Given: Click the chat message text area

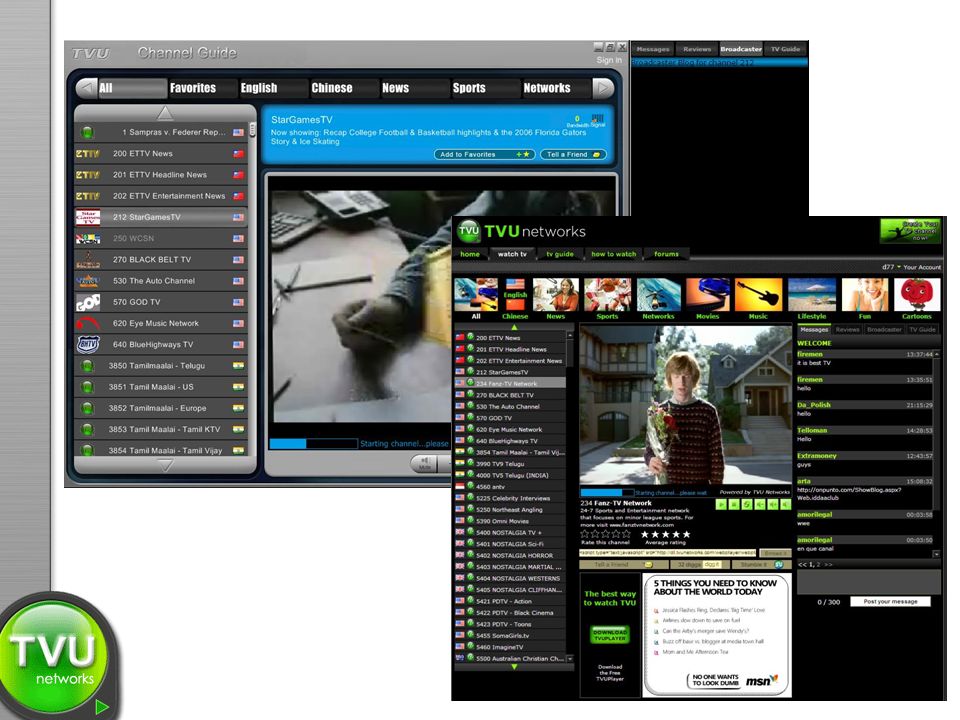Looking at the screenshot, I should (868, 580).
